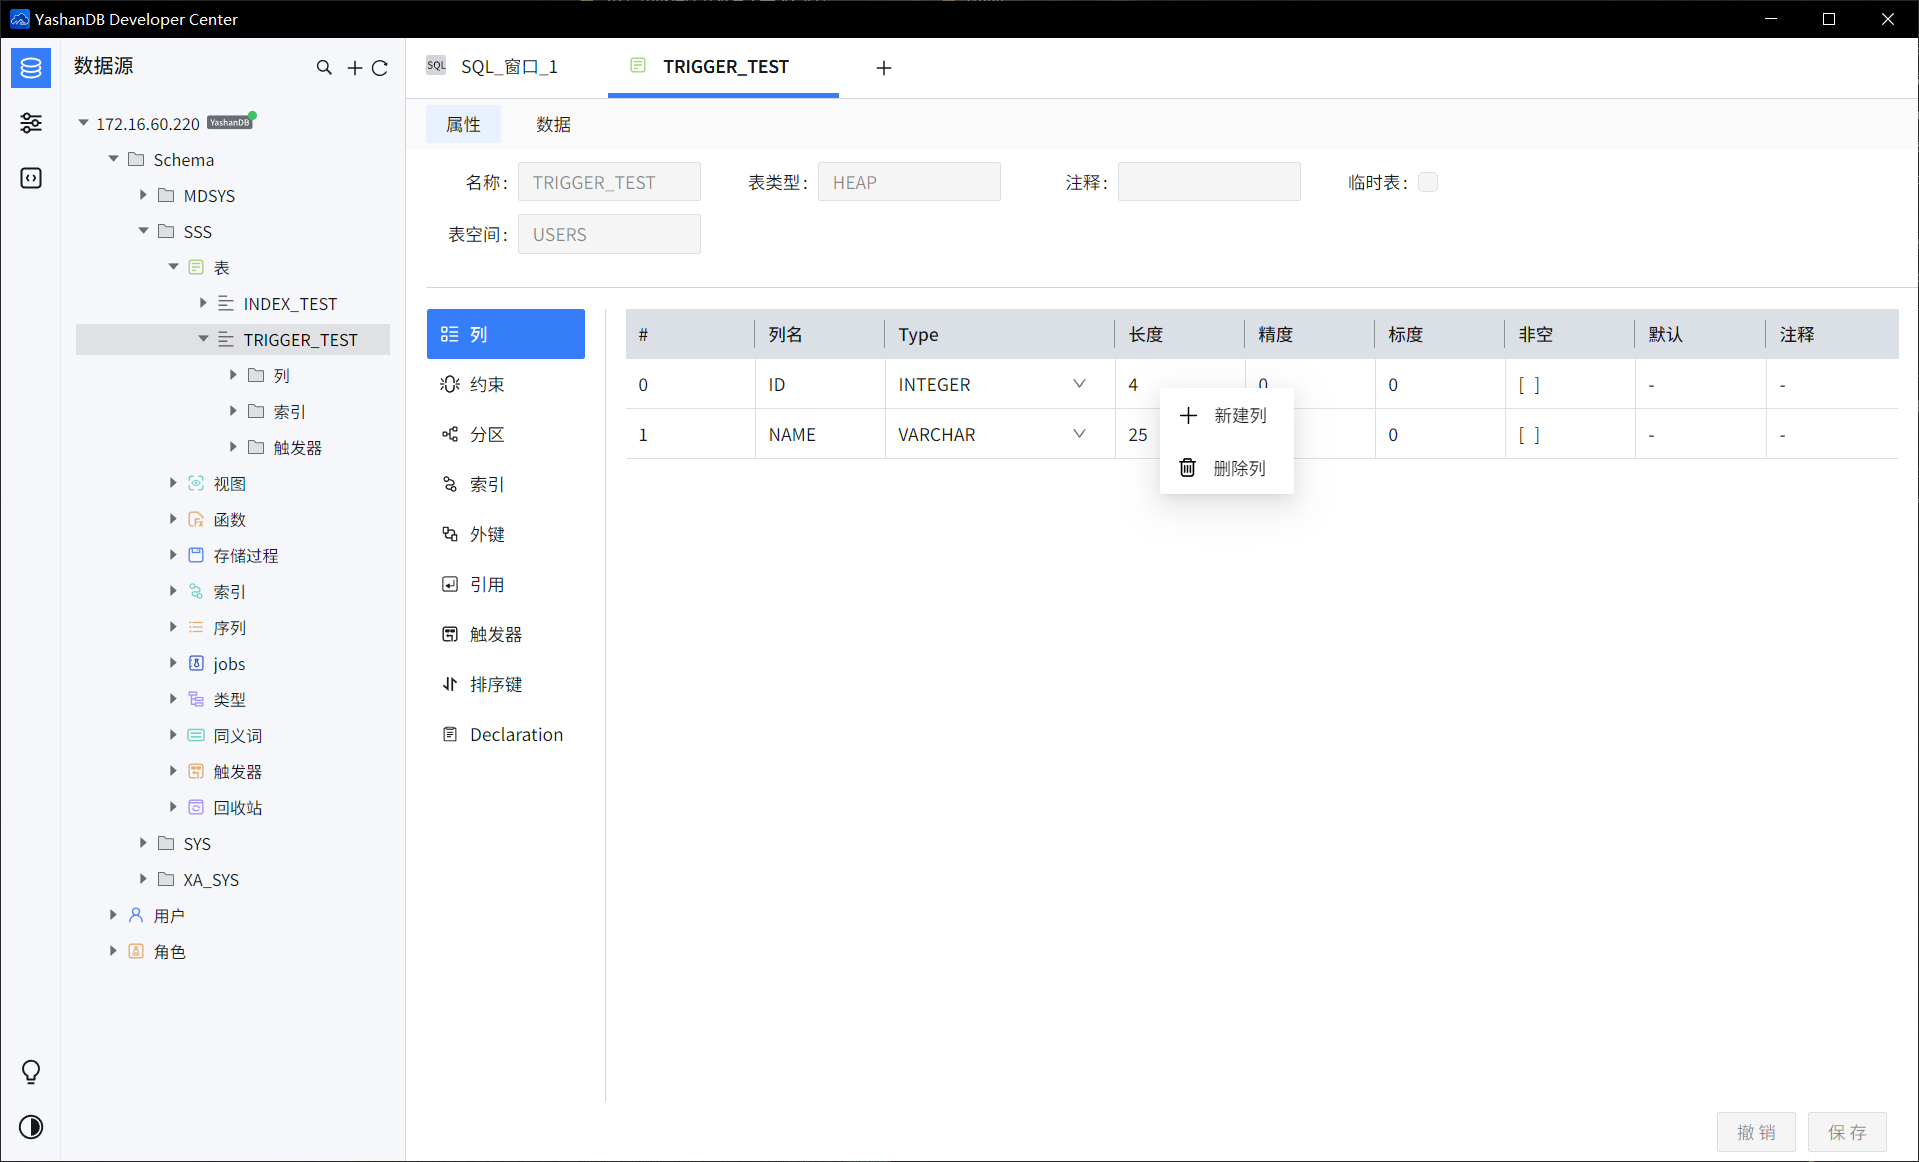Viewport: 1919px width, 1162px height.
Task: Select the jobs tree item
Action: tap(229, 663)
